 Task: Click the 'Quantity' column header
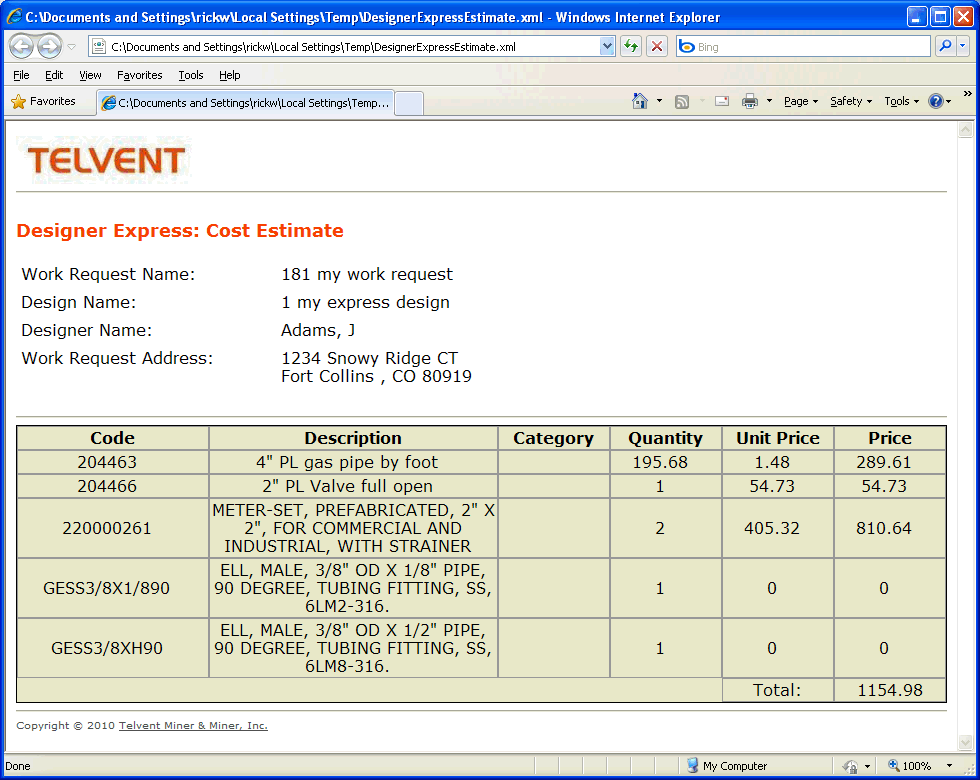666,438
